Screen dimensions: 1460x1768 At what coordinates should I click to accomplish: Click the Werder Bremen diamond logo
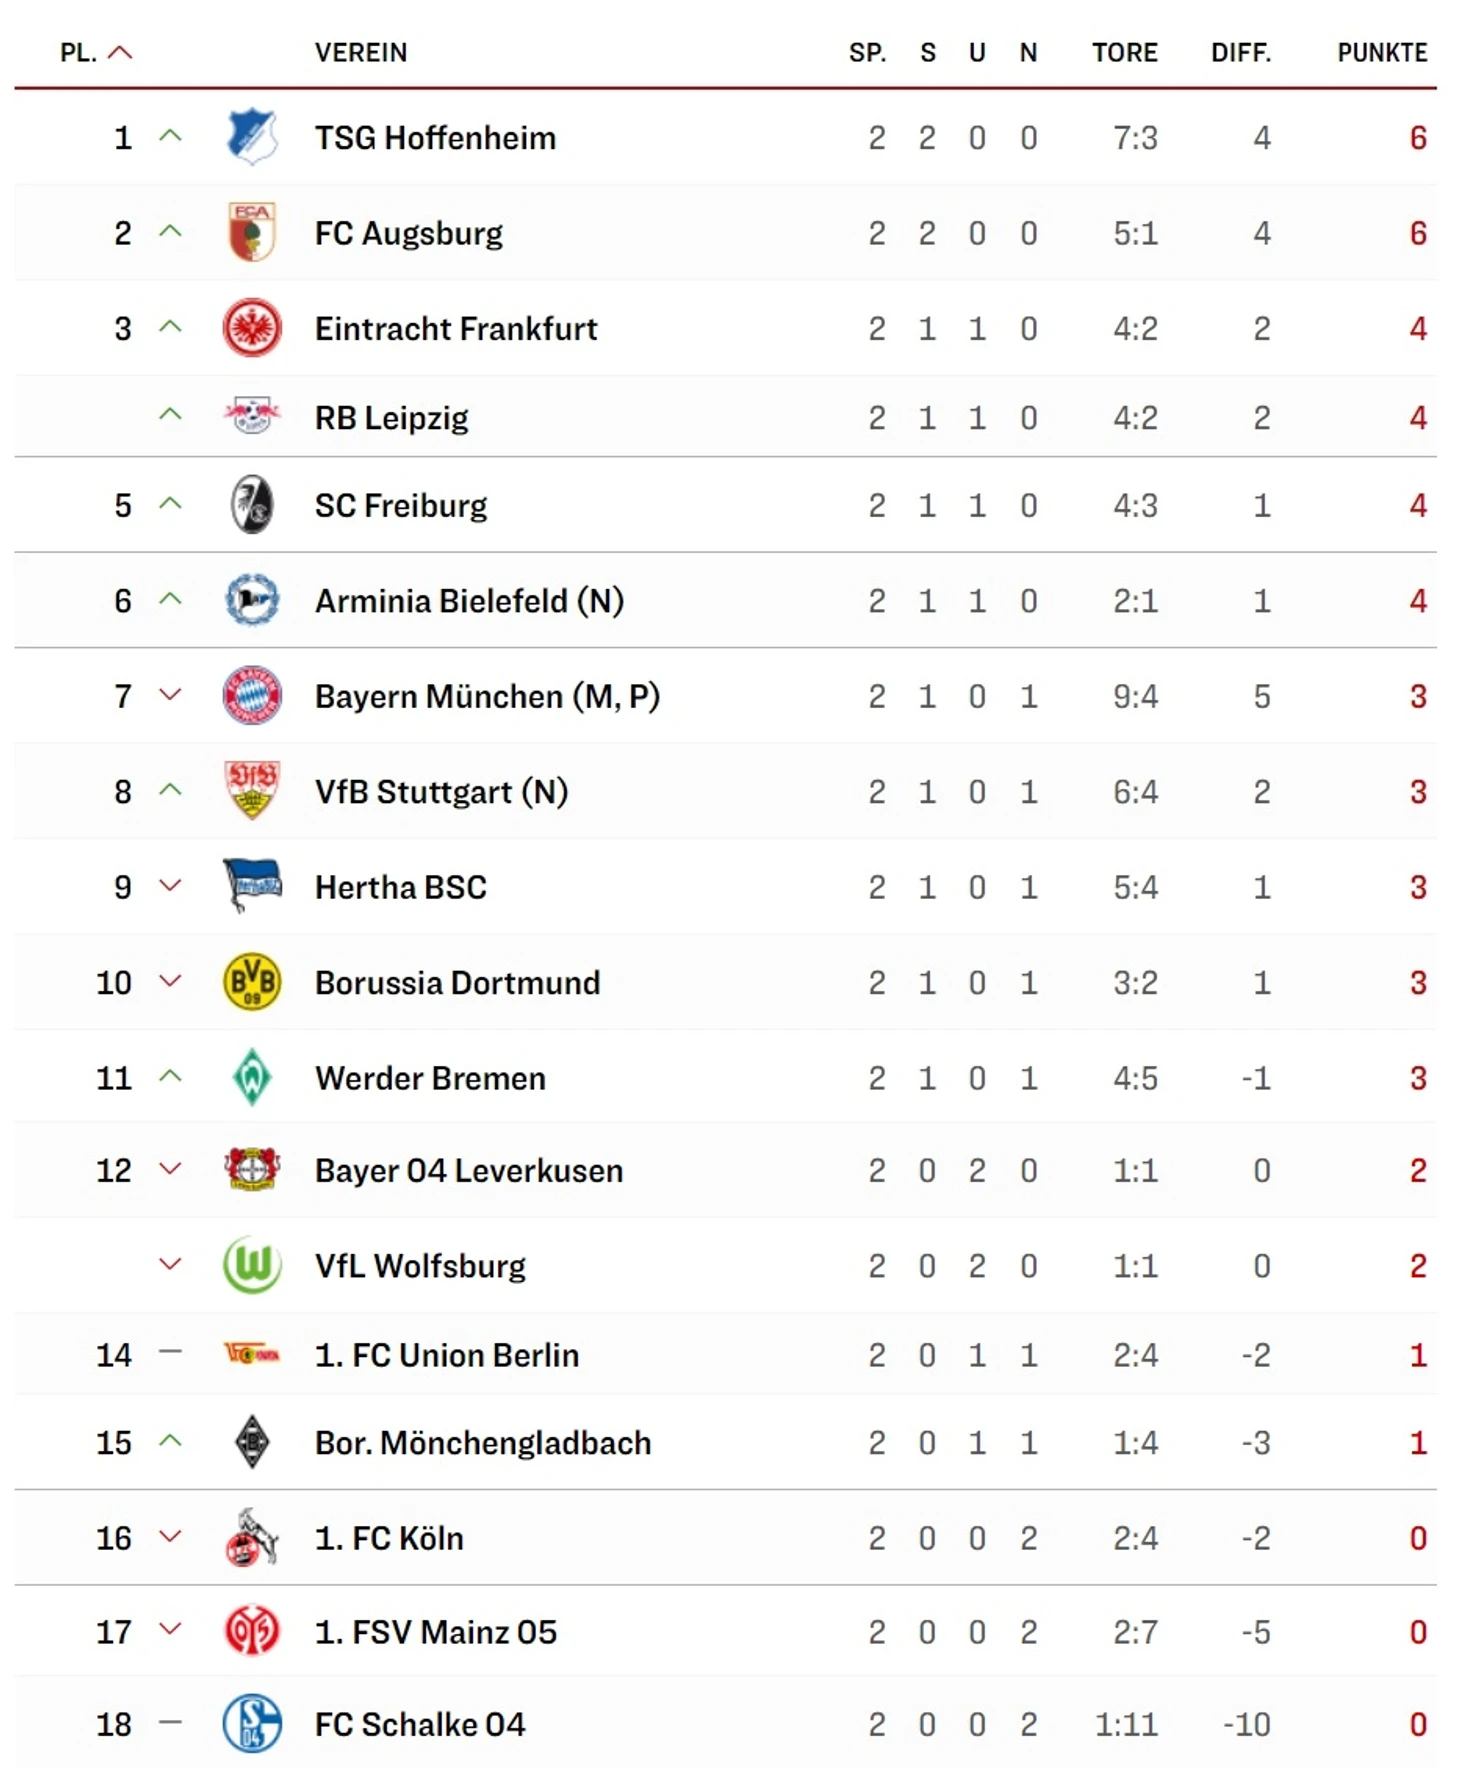[x=251, y=1077]
